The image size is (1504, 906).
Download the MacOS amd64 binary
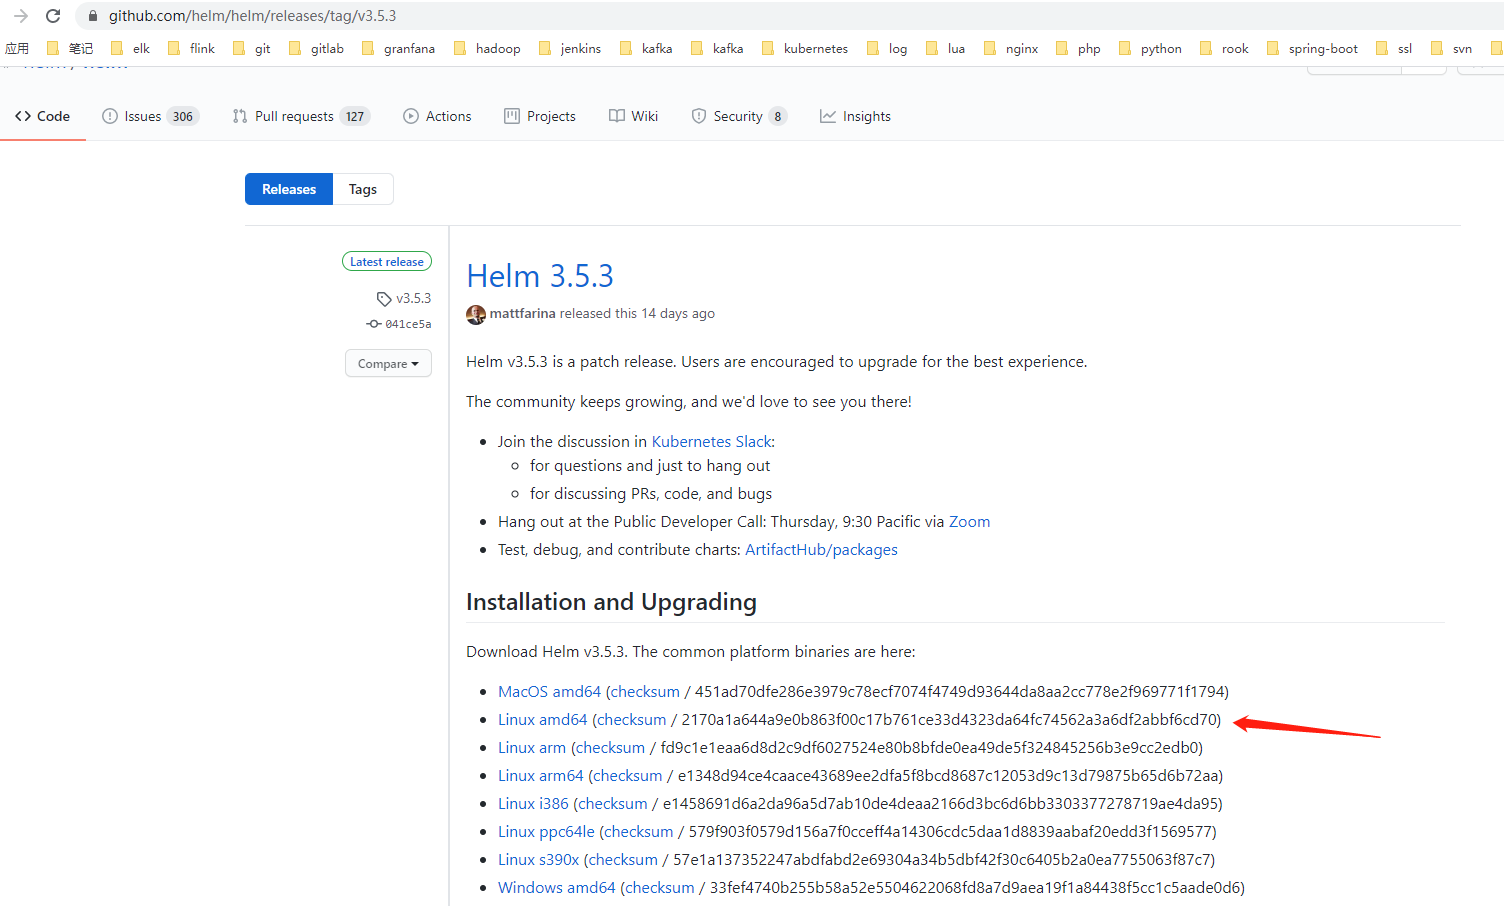[549, 691]
